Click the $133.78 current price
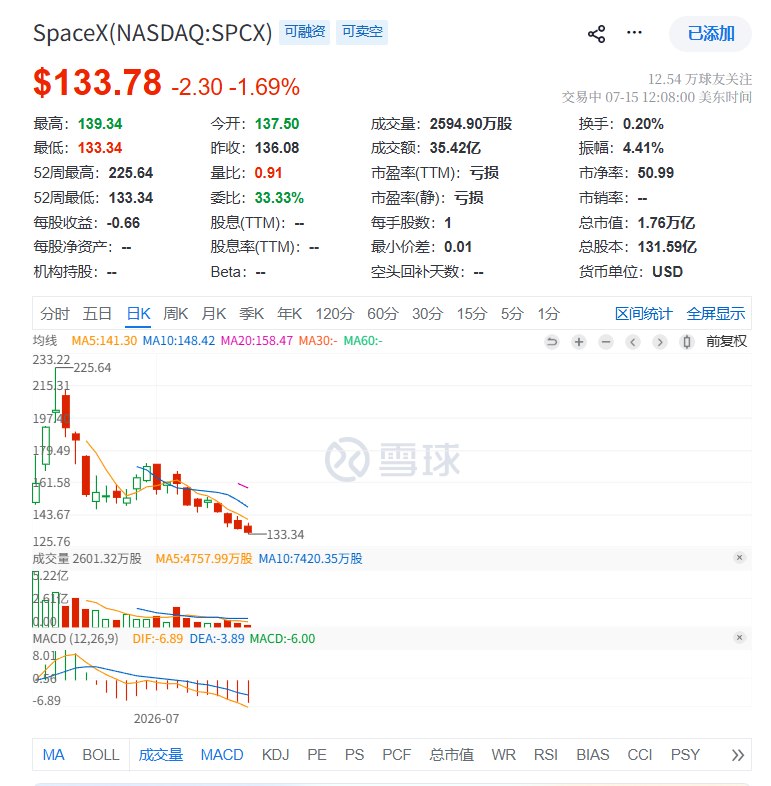Screen dimensions: 771x786 point(97,82)
